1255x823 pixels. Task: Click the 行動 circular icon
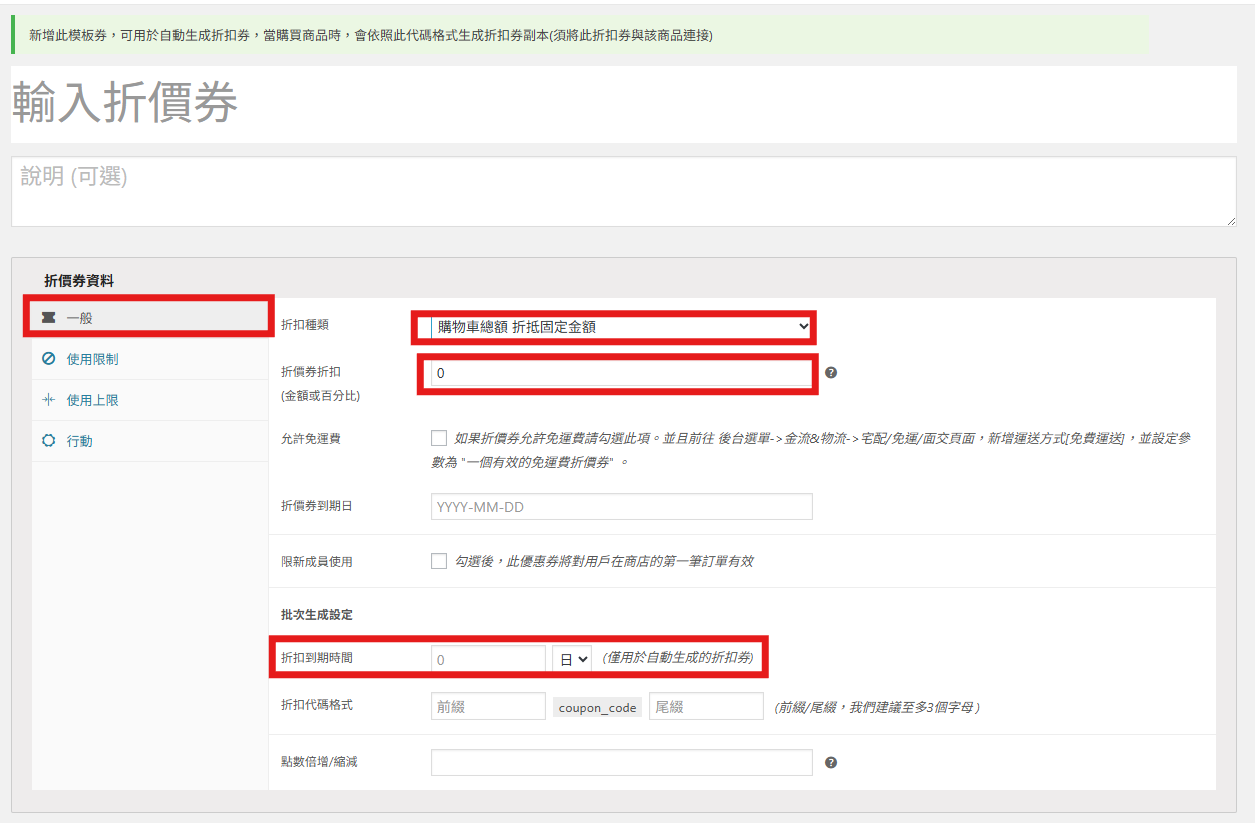click(x=48, y=441)
